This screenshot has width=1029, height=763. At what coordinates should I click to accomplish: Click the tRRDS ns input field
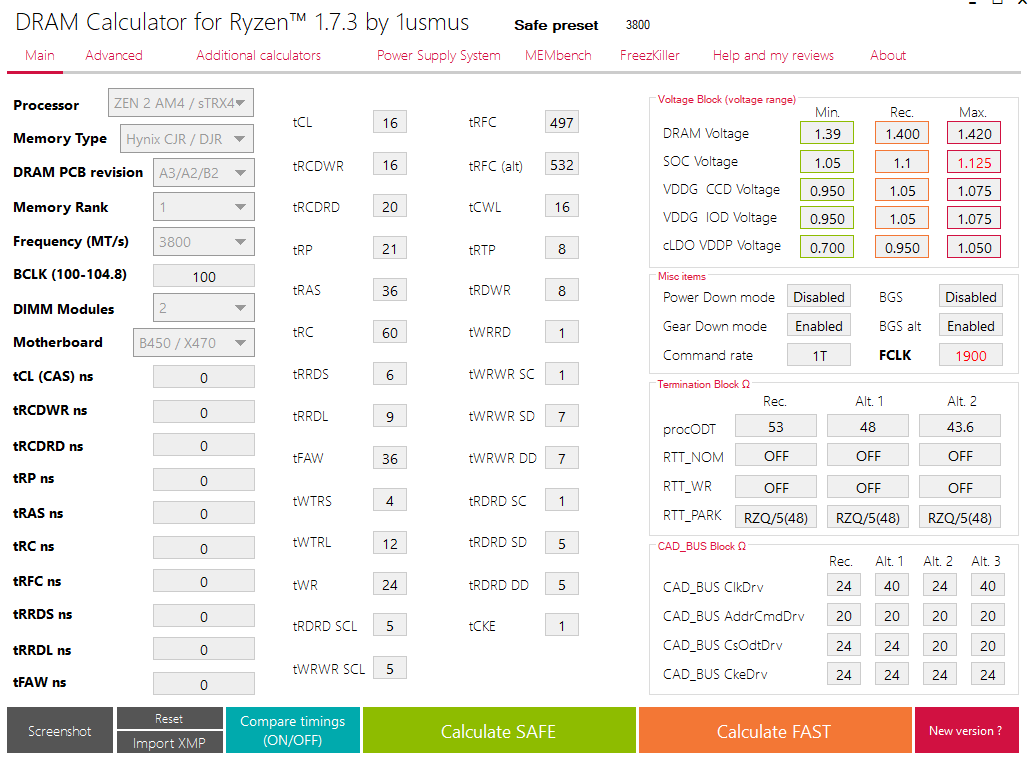point(203,616)
